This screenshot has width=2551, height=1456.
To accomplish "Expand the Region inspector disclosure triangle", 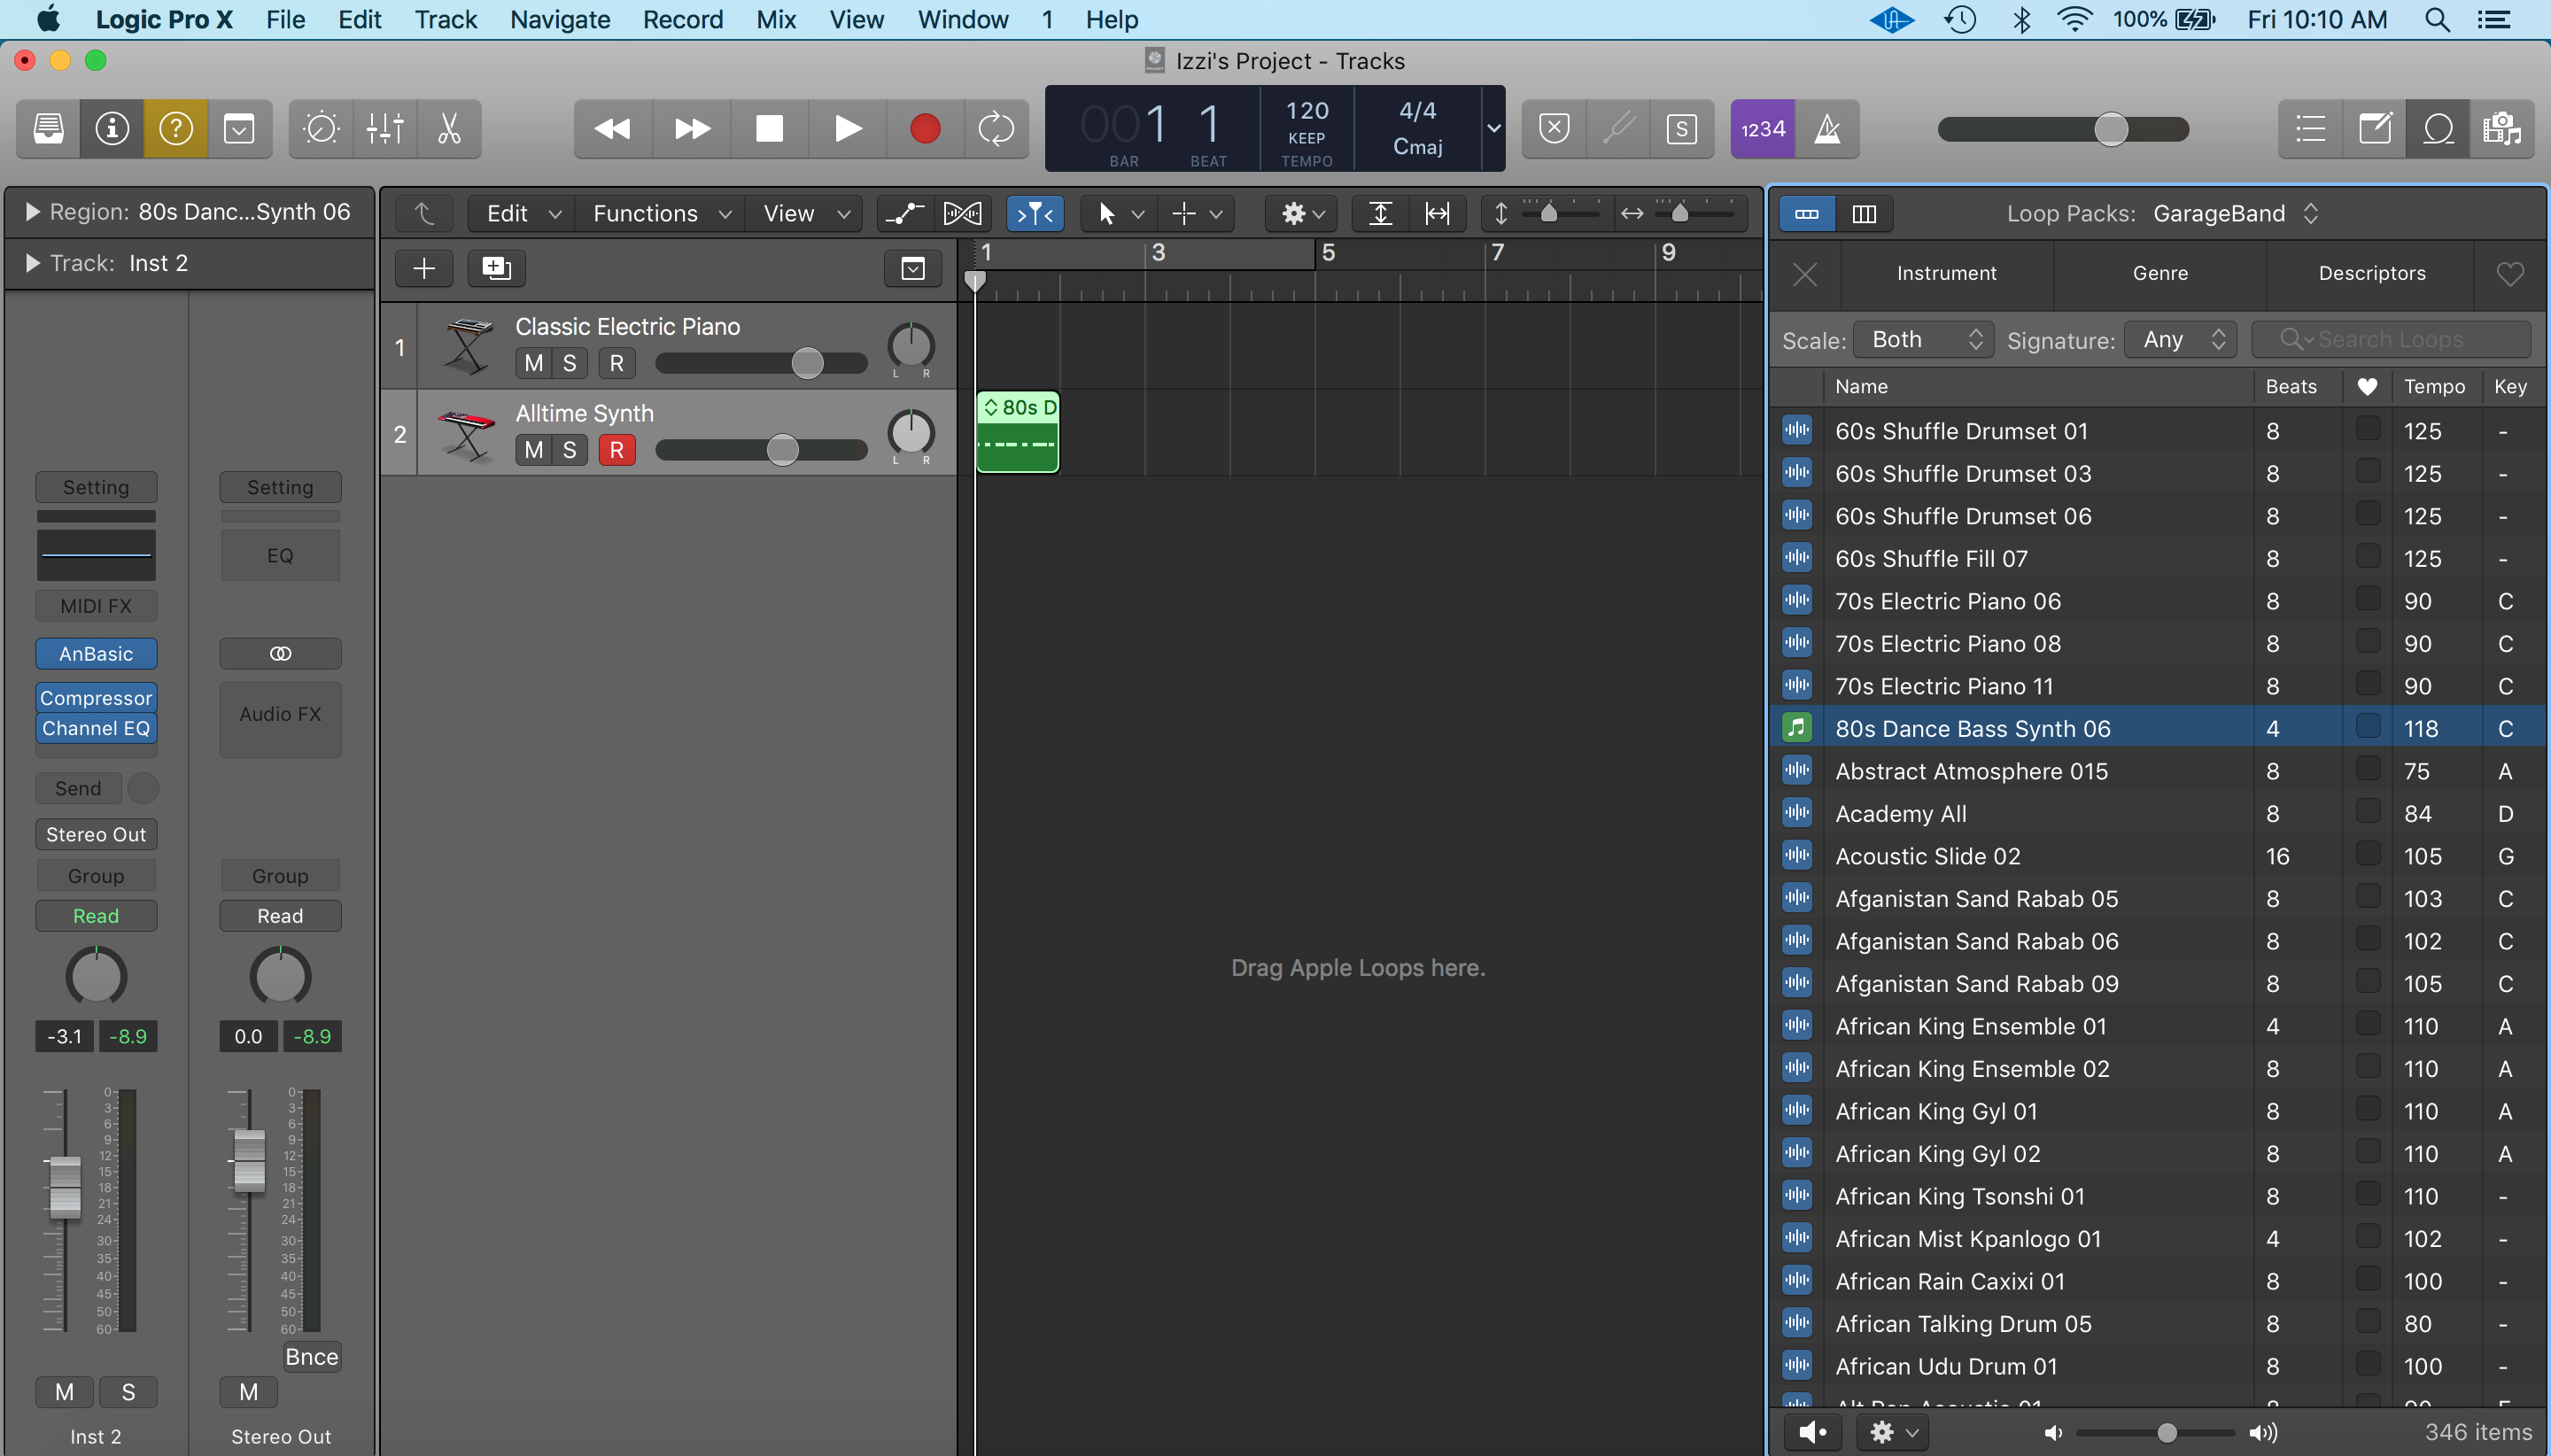I will click(32, 212).
